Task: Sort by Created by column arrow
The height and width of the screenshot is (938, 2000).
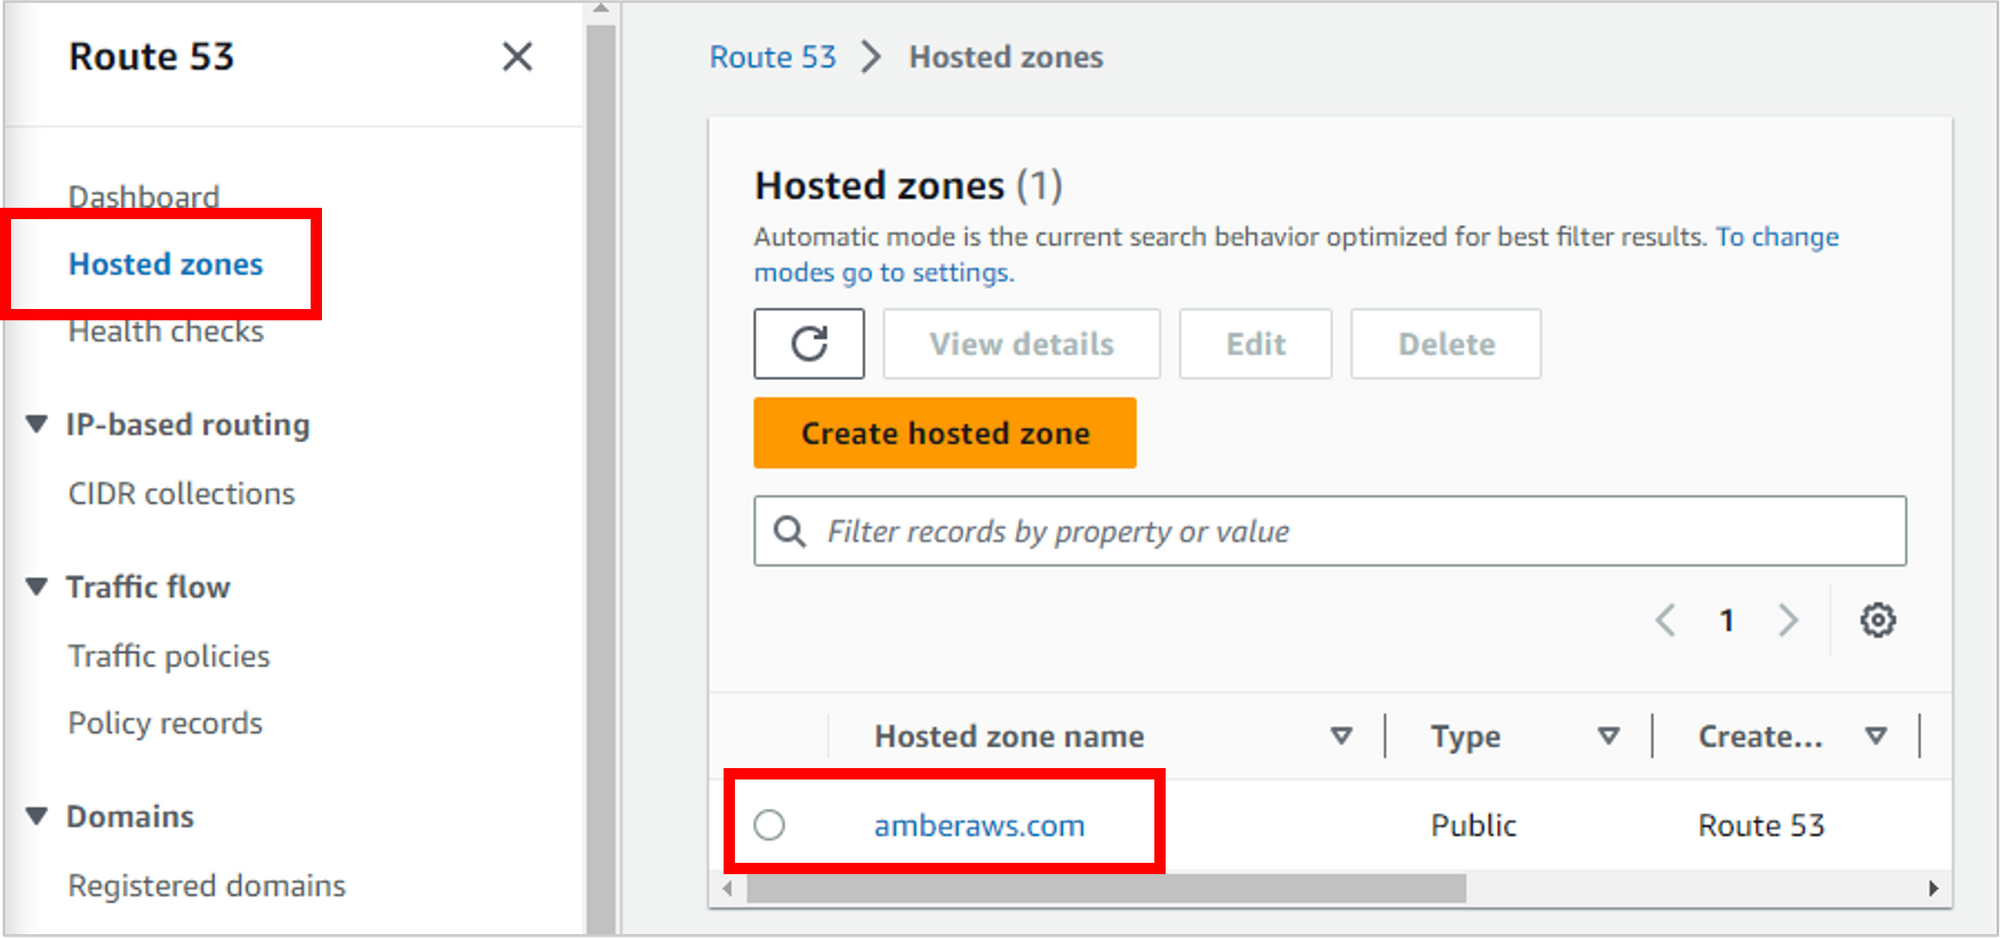Action: click(1876, 736)
